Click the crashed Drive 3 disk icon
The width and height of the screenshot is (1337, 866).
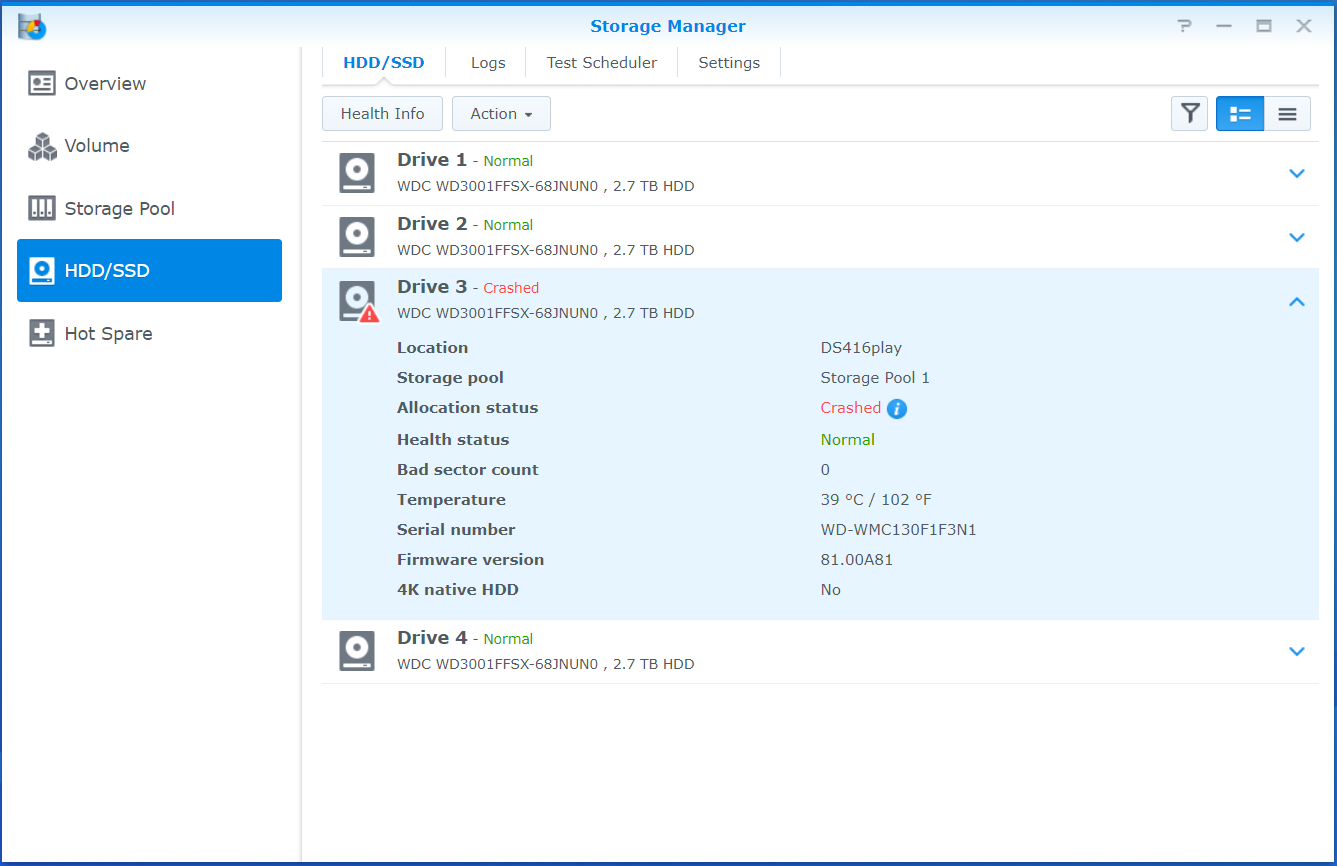point(356,299)
